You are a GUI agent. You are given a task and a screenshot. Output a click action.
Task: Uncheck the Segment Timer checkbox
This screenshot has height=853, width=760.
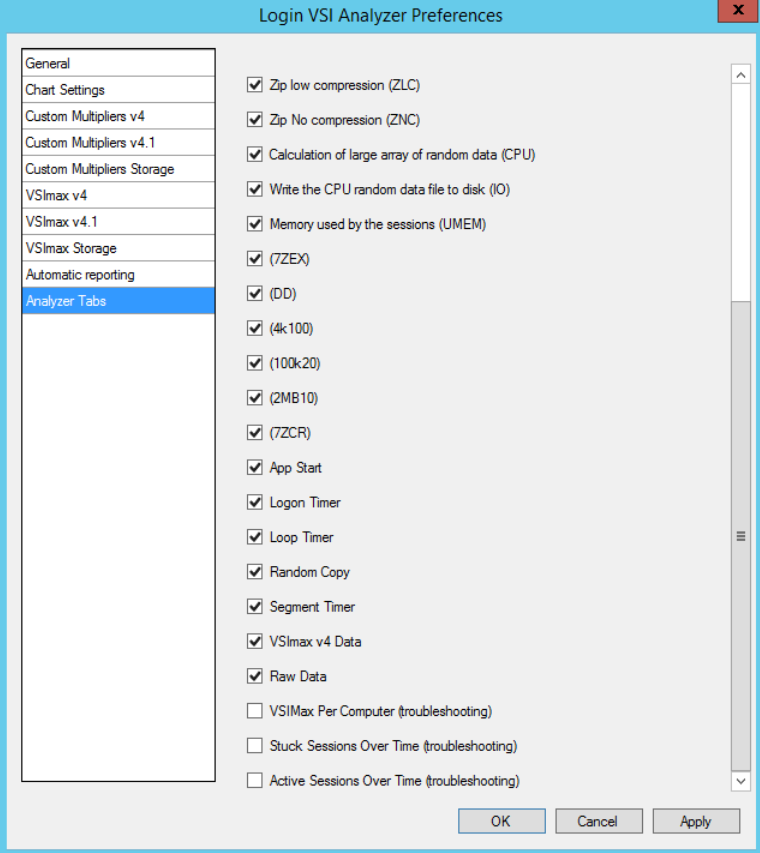point(255,607)
